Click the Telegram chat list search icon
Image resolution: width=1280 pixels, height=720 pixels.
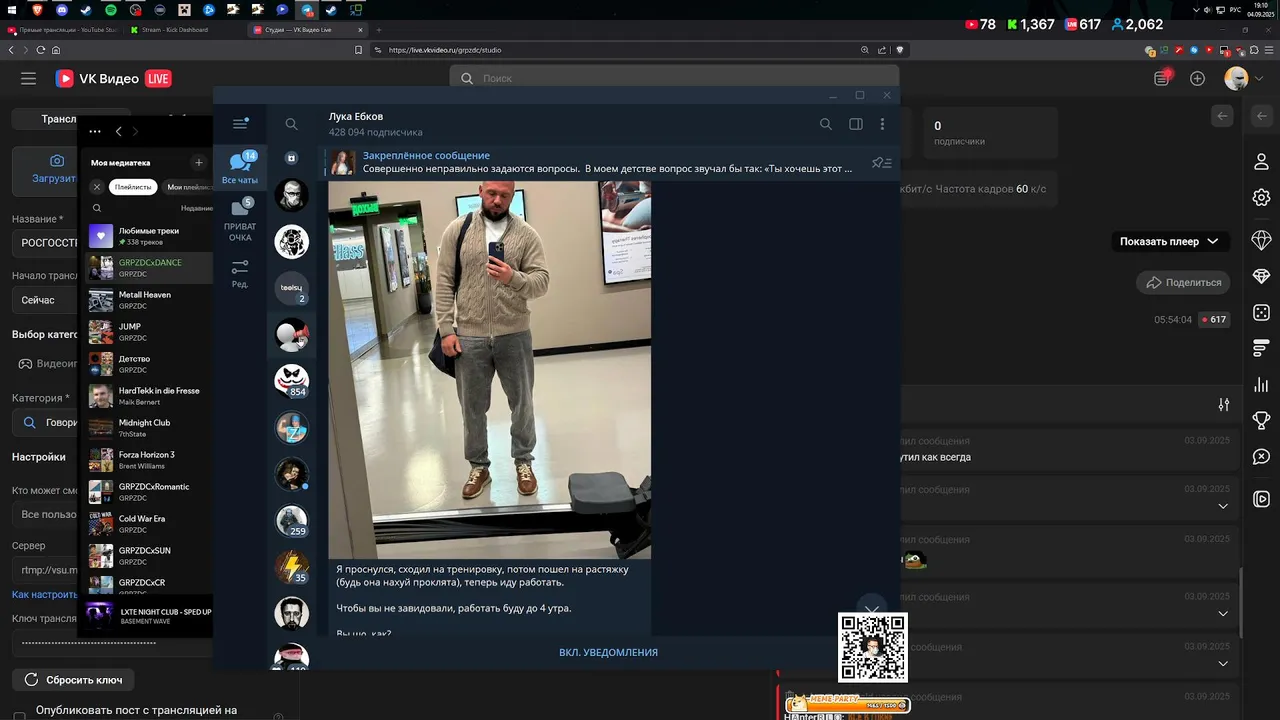(291, 124)
